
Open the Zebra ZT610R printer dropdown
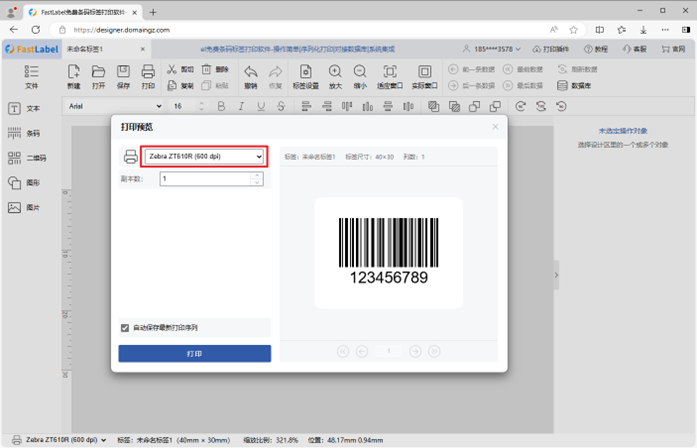(204, 157)
